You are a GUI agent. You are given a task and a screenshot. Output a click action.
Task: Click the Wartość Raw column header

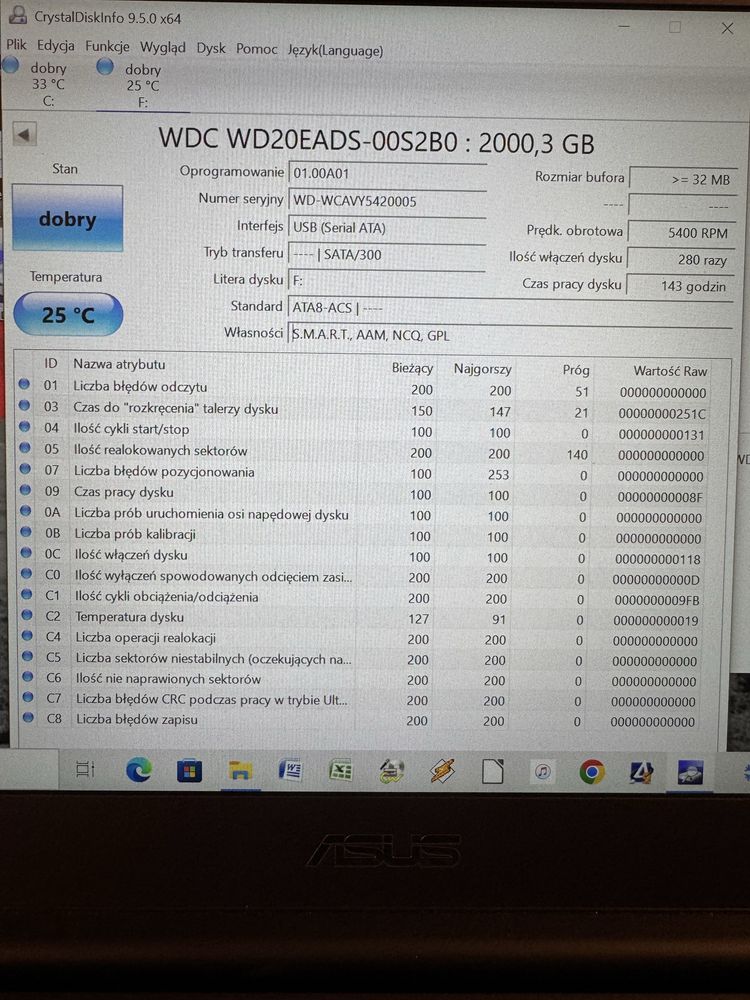[x=670, y=371]
